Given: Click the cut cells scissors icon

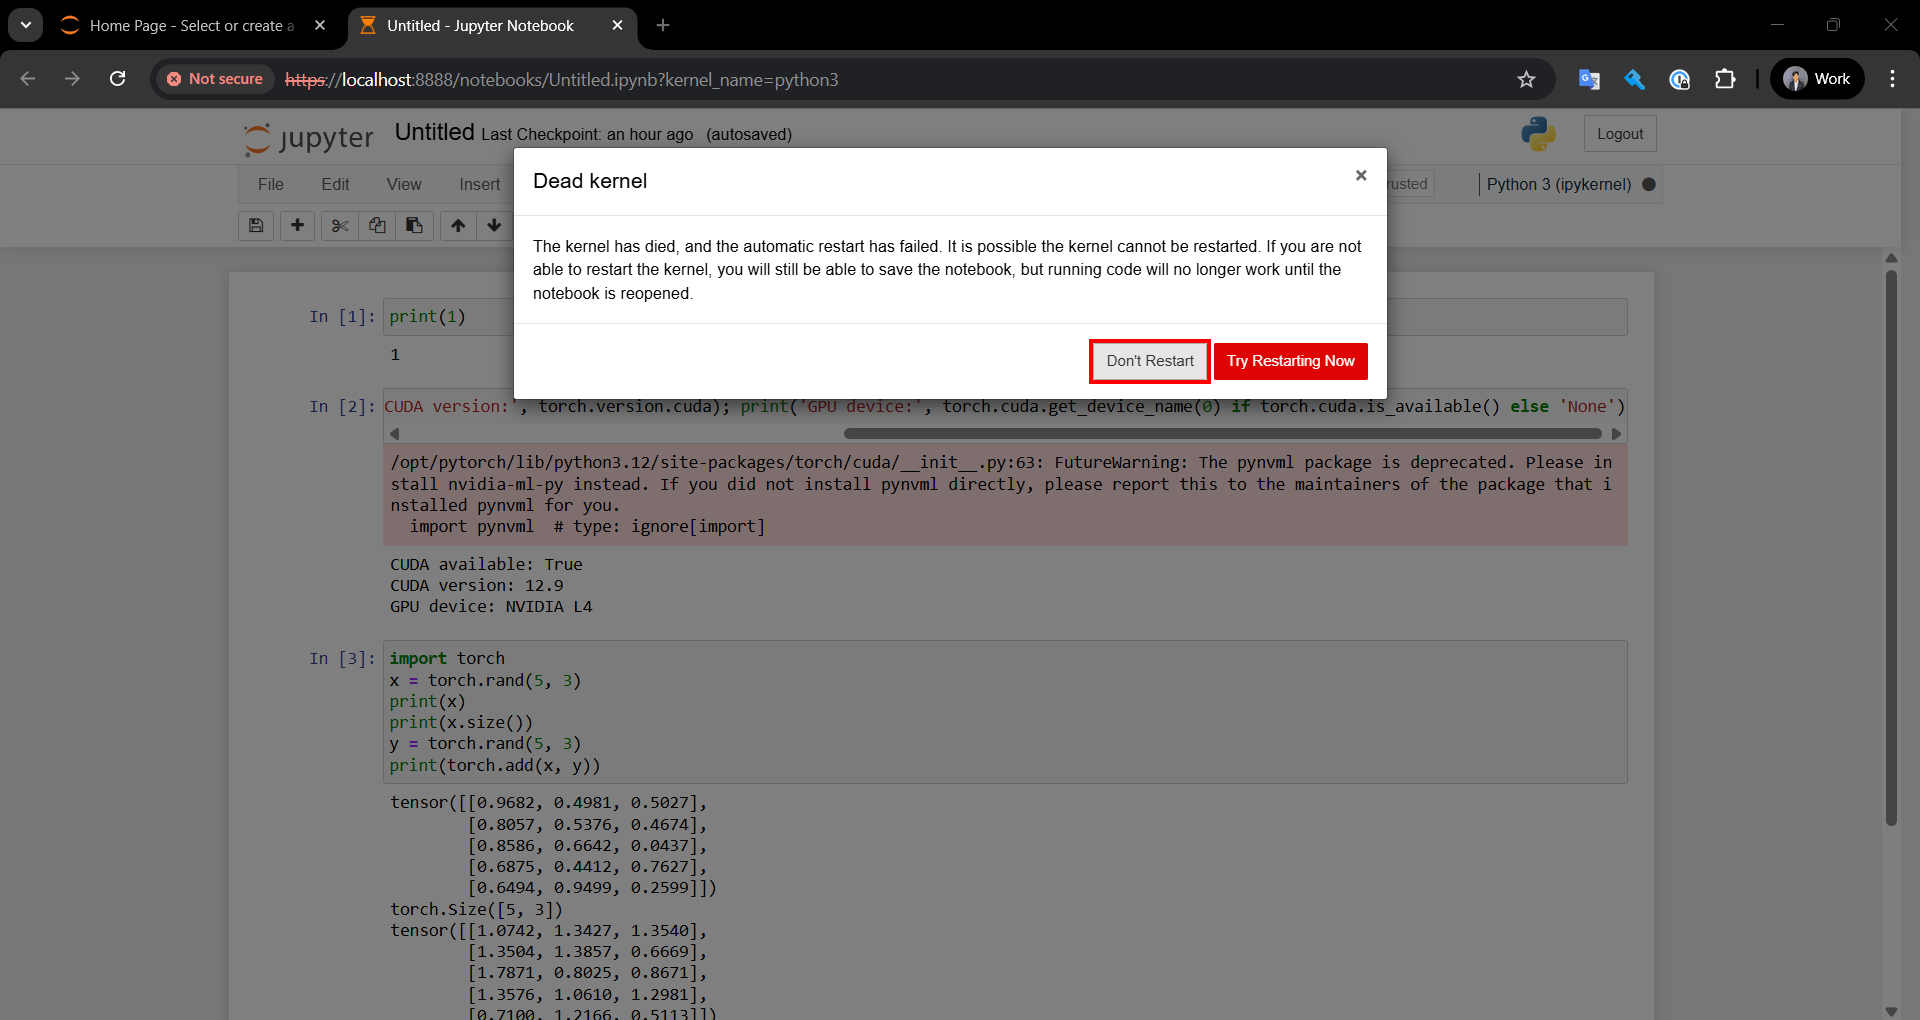Looking at the screenshot, I should 340,226.
